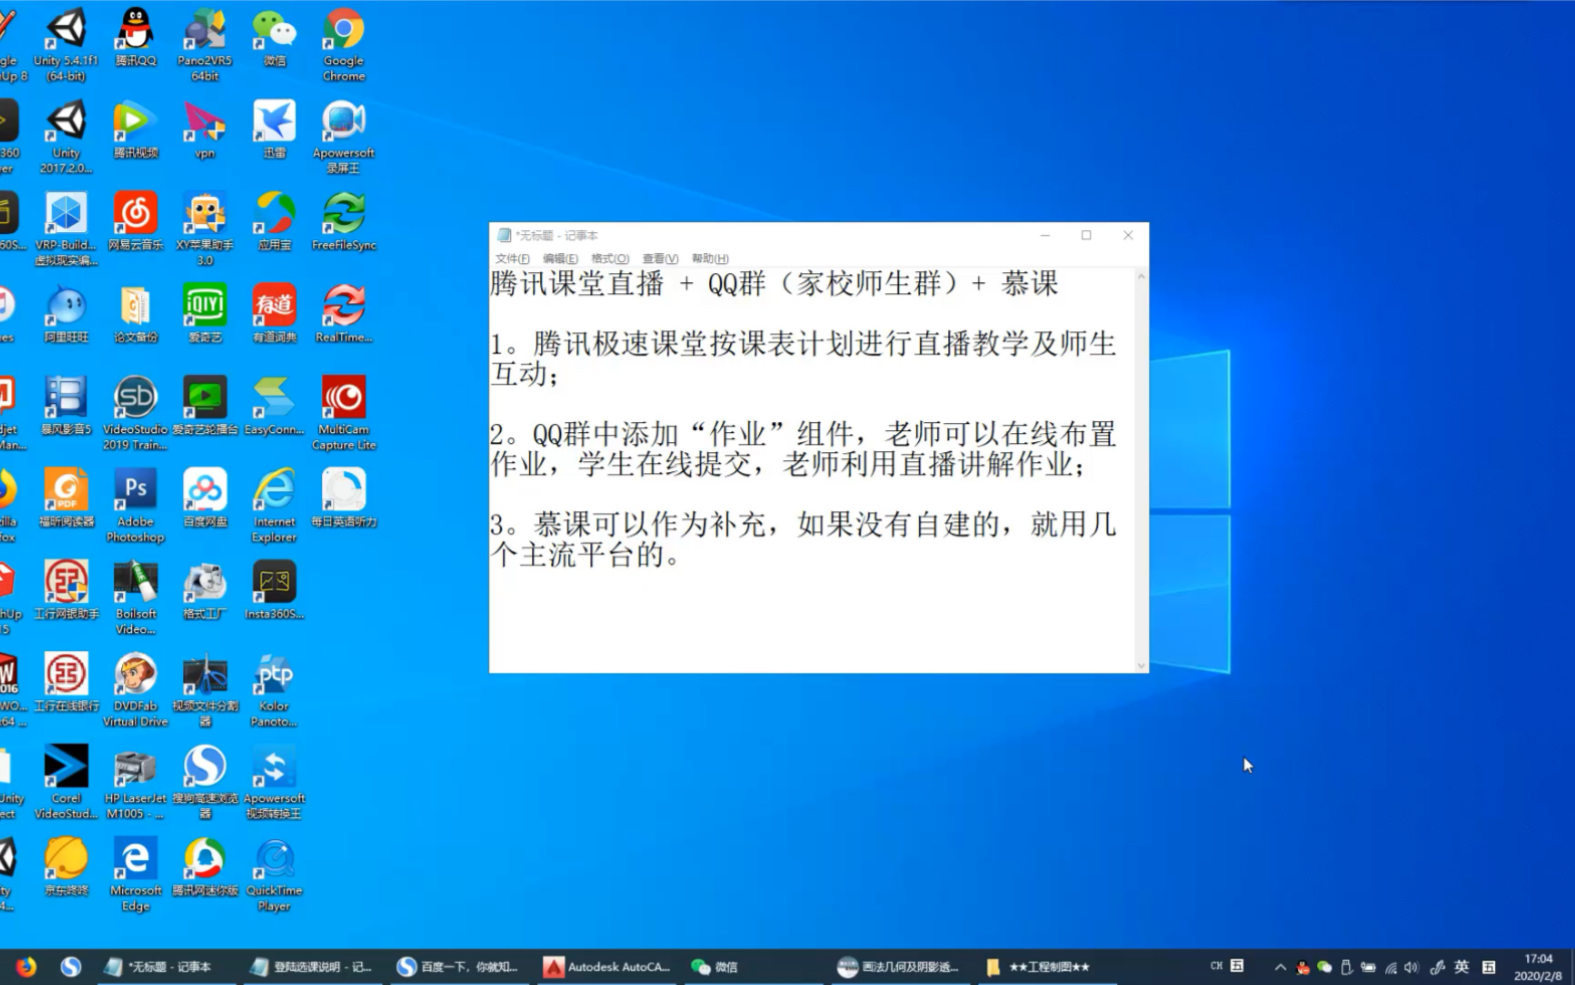
Task: Select the RealTime desktop shortcut
Action: pos(343,314)
